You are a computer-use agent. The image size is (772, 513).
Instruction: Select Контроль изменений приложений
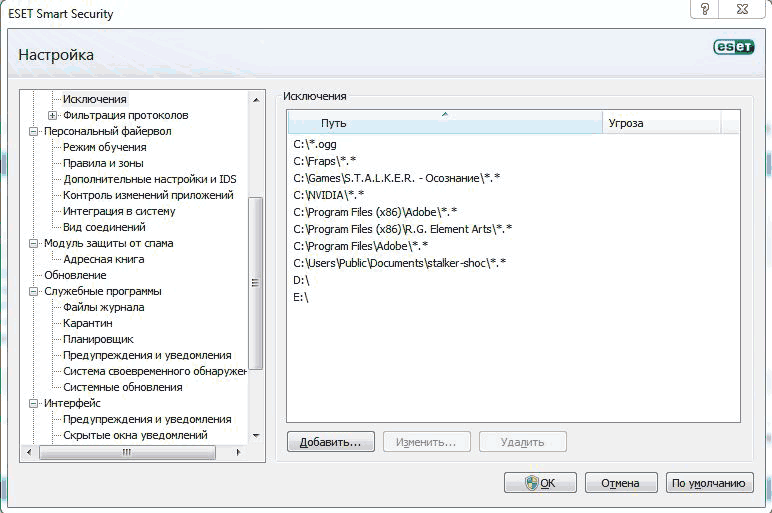[148, 195]
